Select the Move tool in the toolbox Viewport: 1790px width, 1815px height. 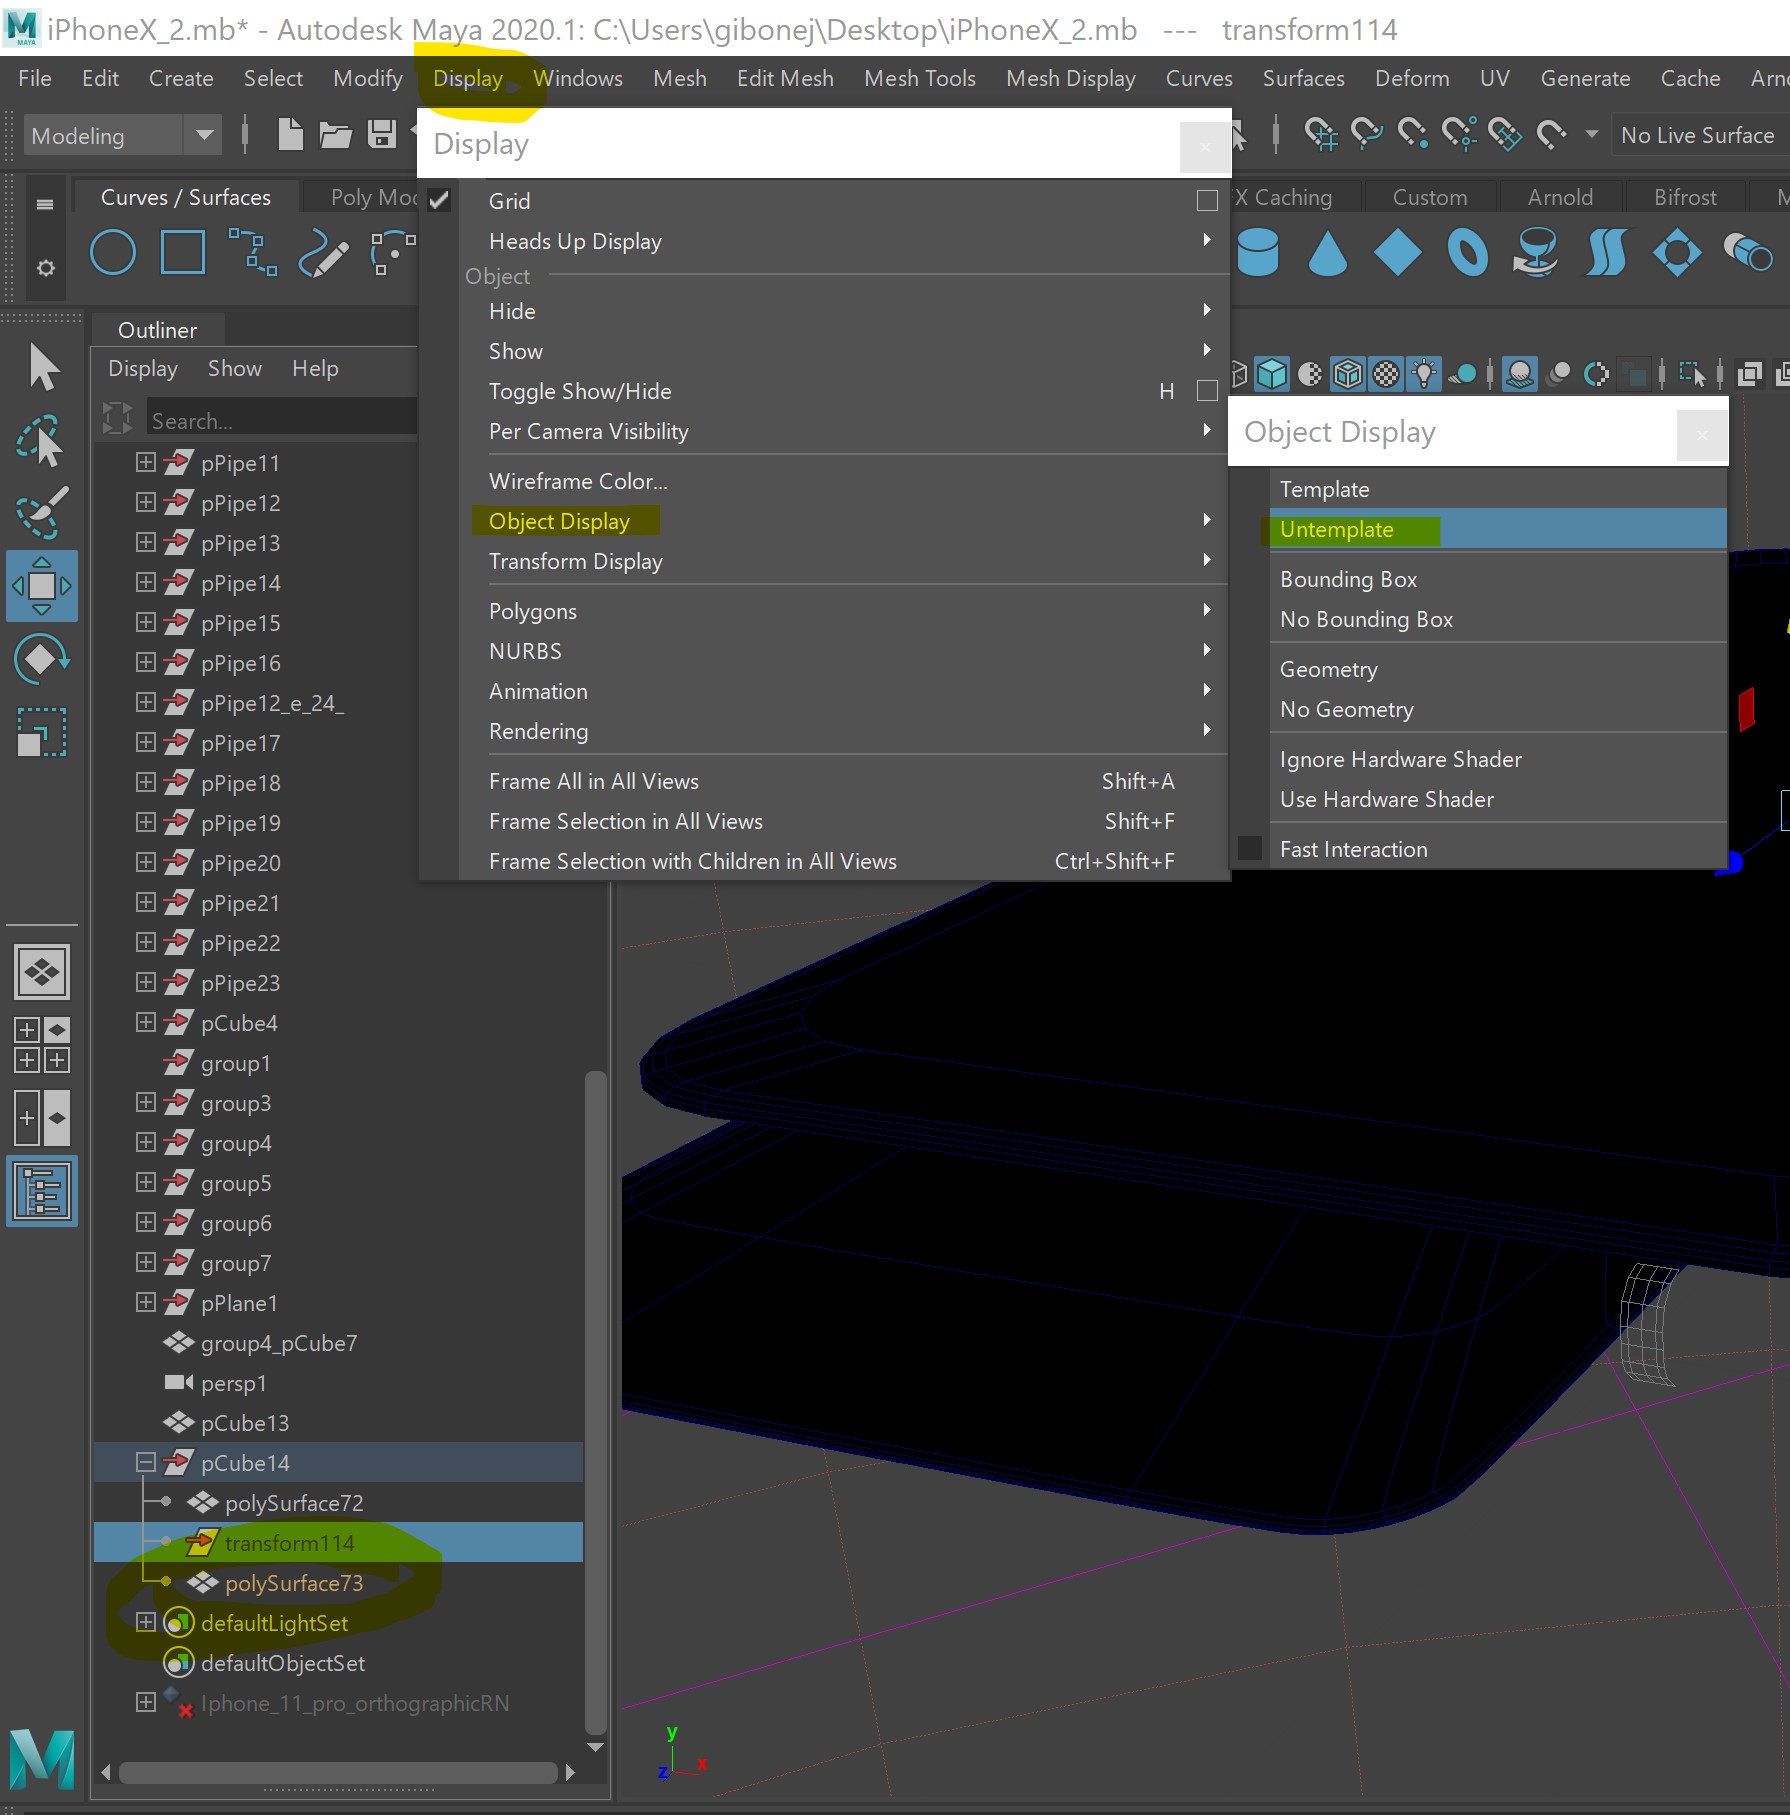tap(42, 586)
